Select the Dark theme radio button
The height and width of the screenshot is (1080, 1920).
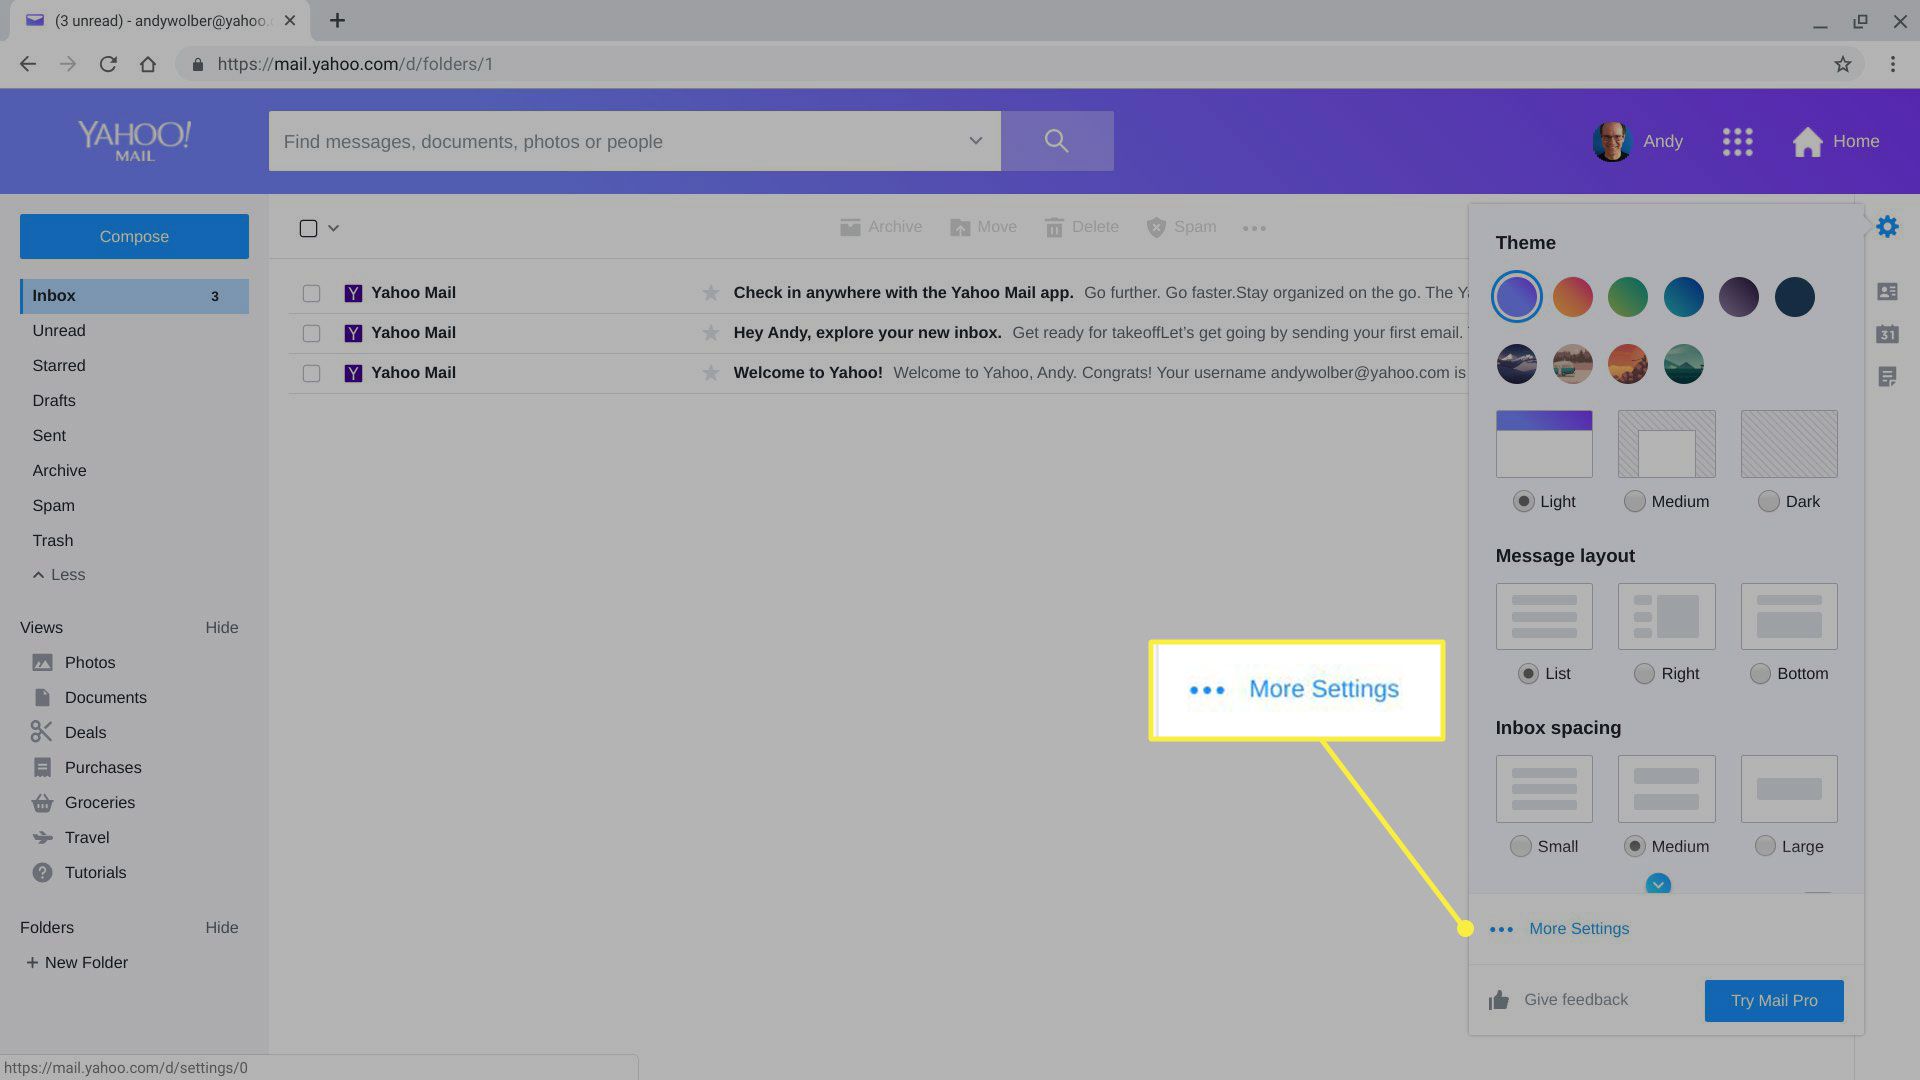[1767, 501]
